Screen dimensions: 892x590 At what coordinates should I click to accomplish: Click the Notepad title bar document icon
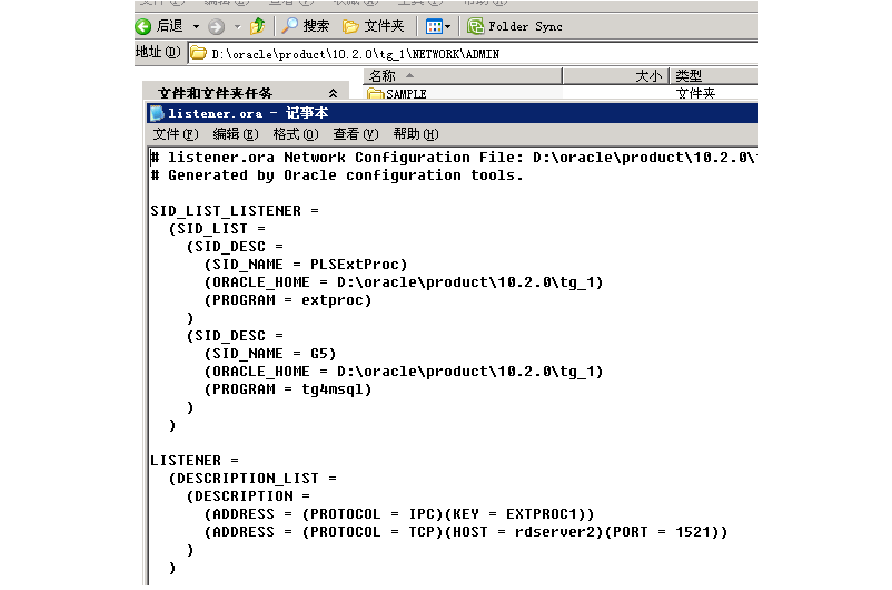tap(156, 113)
